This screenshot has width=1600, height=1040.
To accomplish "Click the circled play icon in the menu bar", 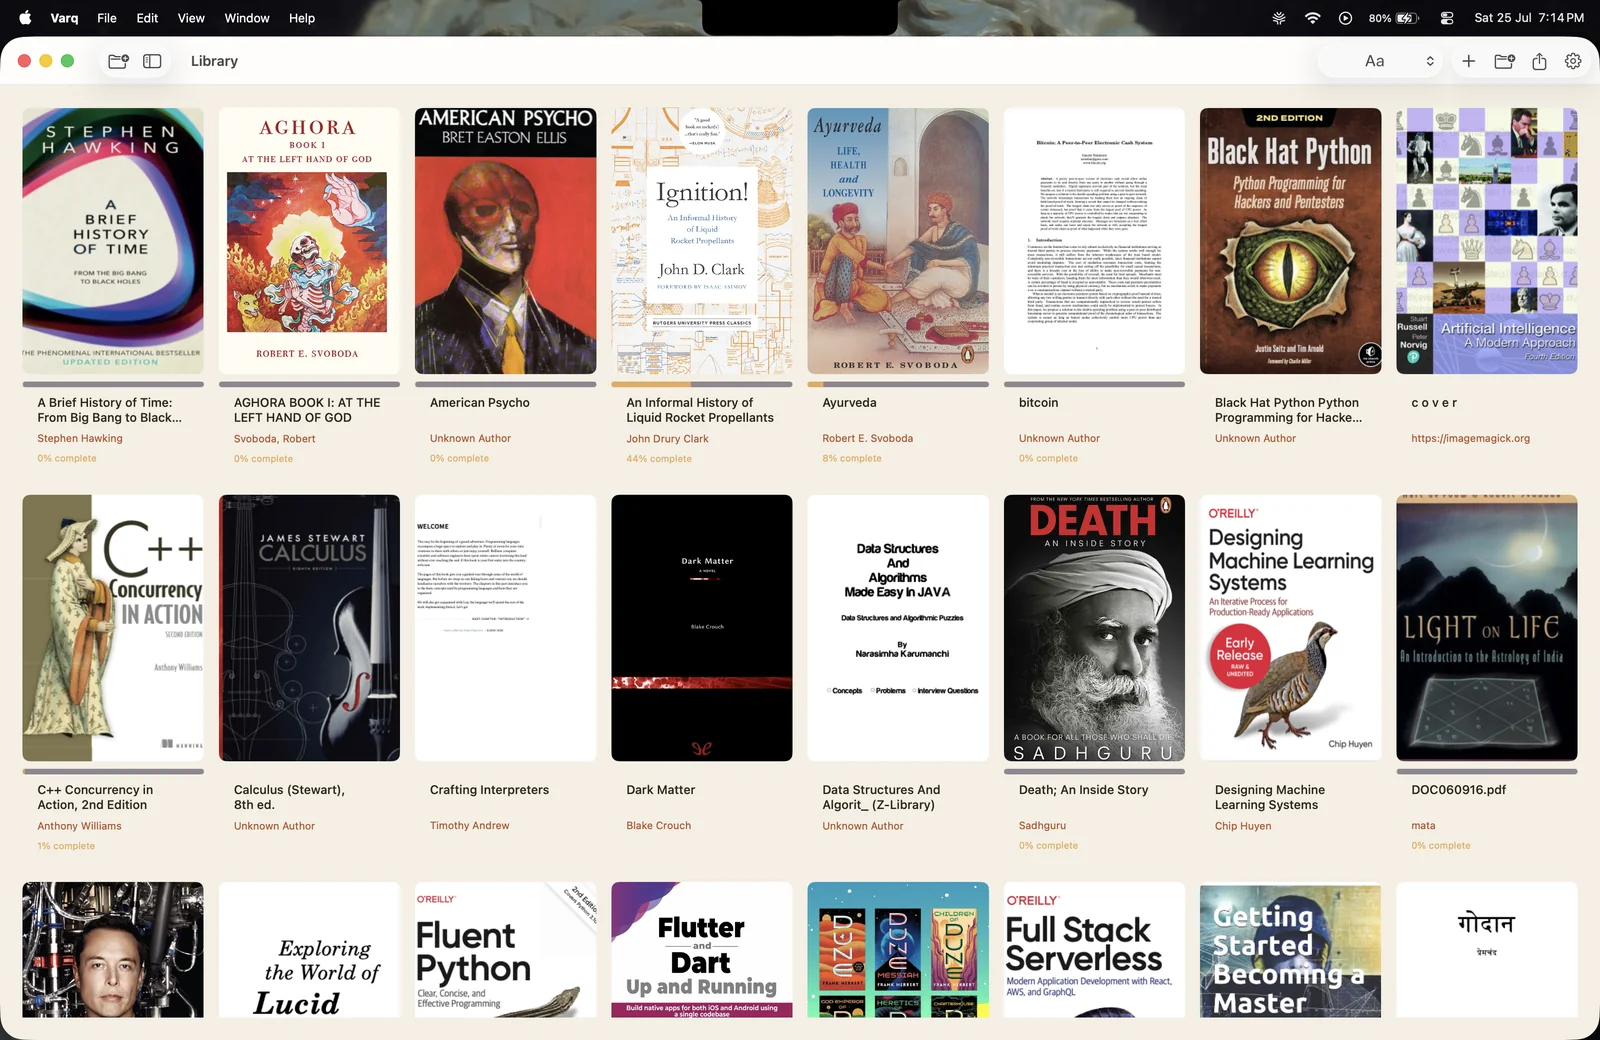I will click(1345, 18).
